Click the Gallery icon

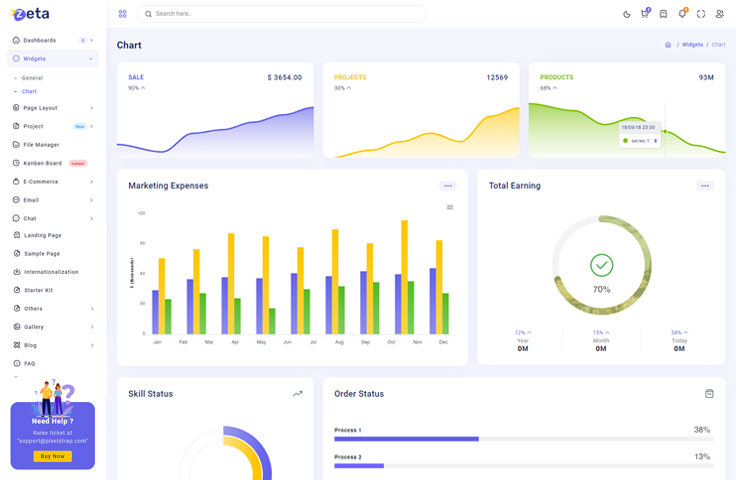pos(17,327)
